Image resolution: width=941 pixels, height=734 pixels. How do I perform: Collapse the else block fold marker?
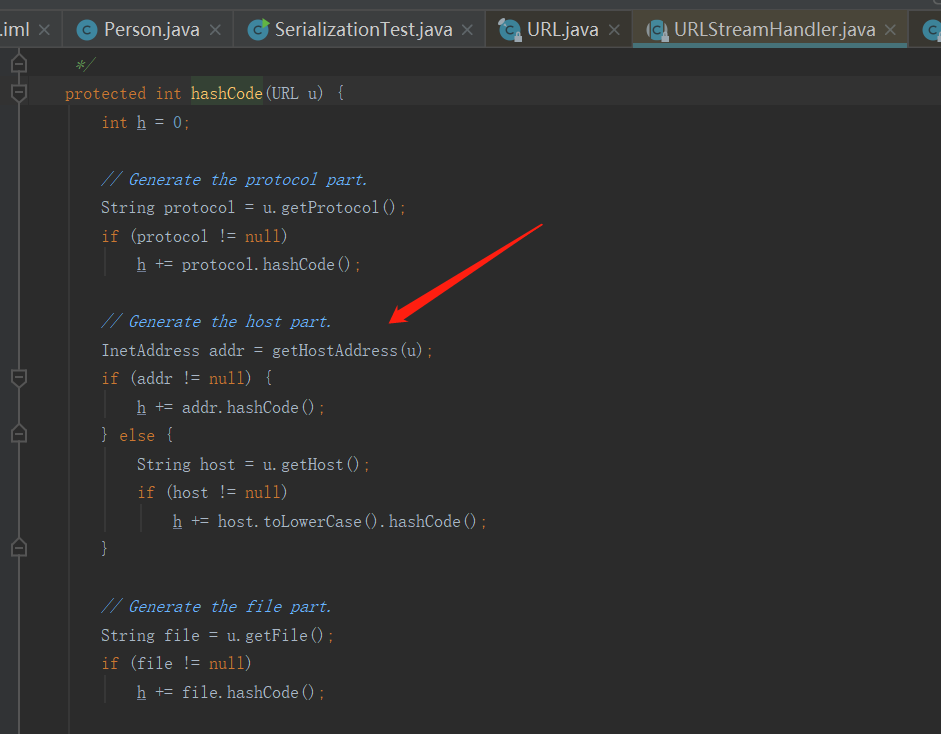click(x=18, y=435)
